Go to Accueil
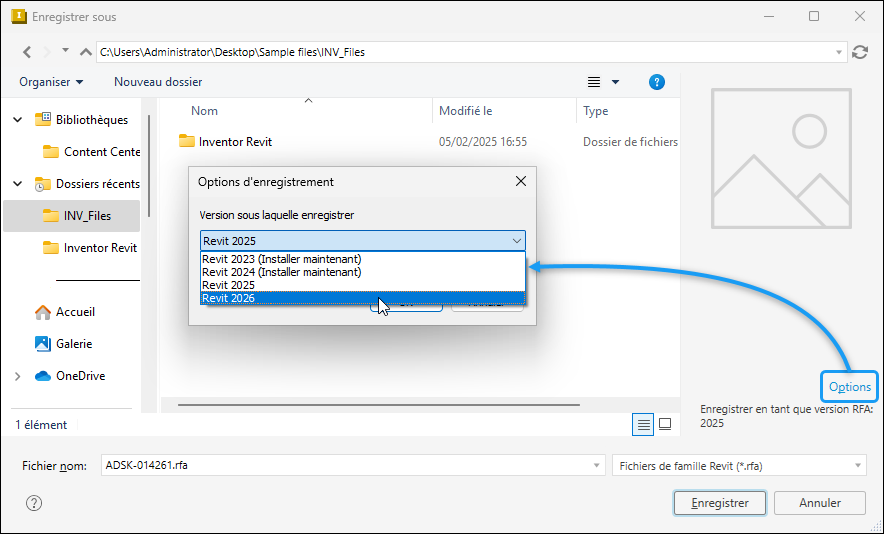This screenshot has height=534, width=884. pos(65,312)
